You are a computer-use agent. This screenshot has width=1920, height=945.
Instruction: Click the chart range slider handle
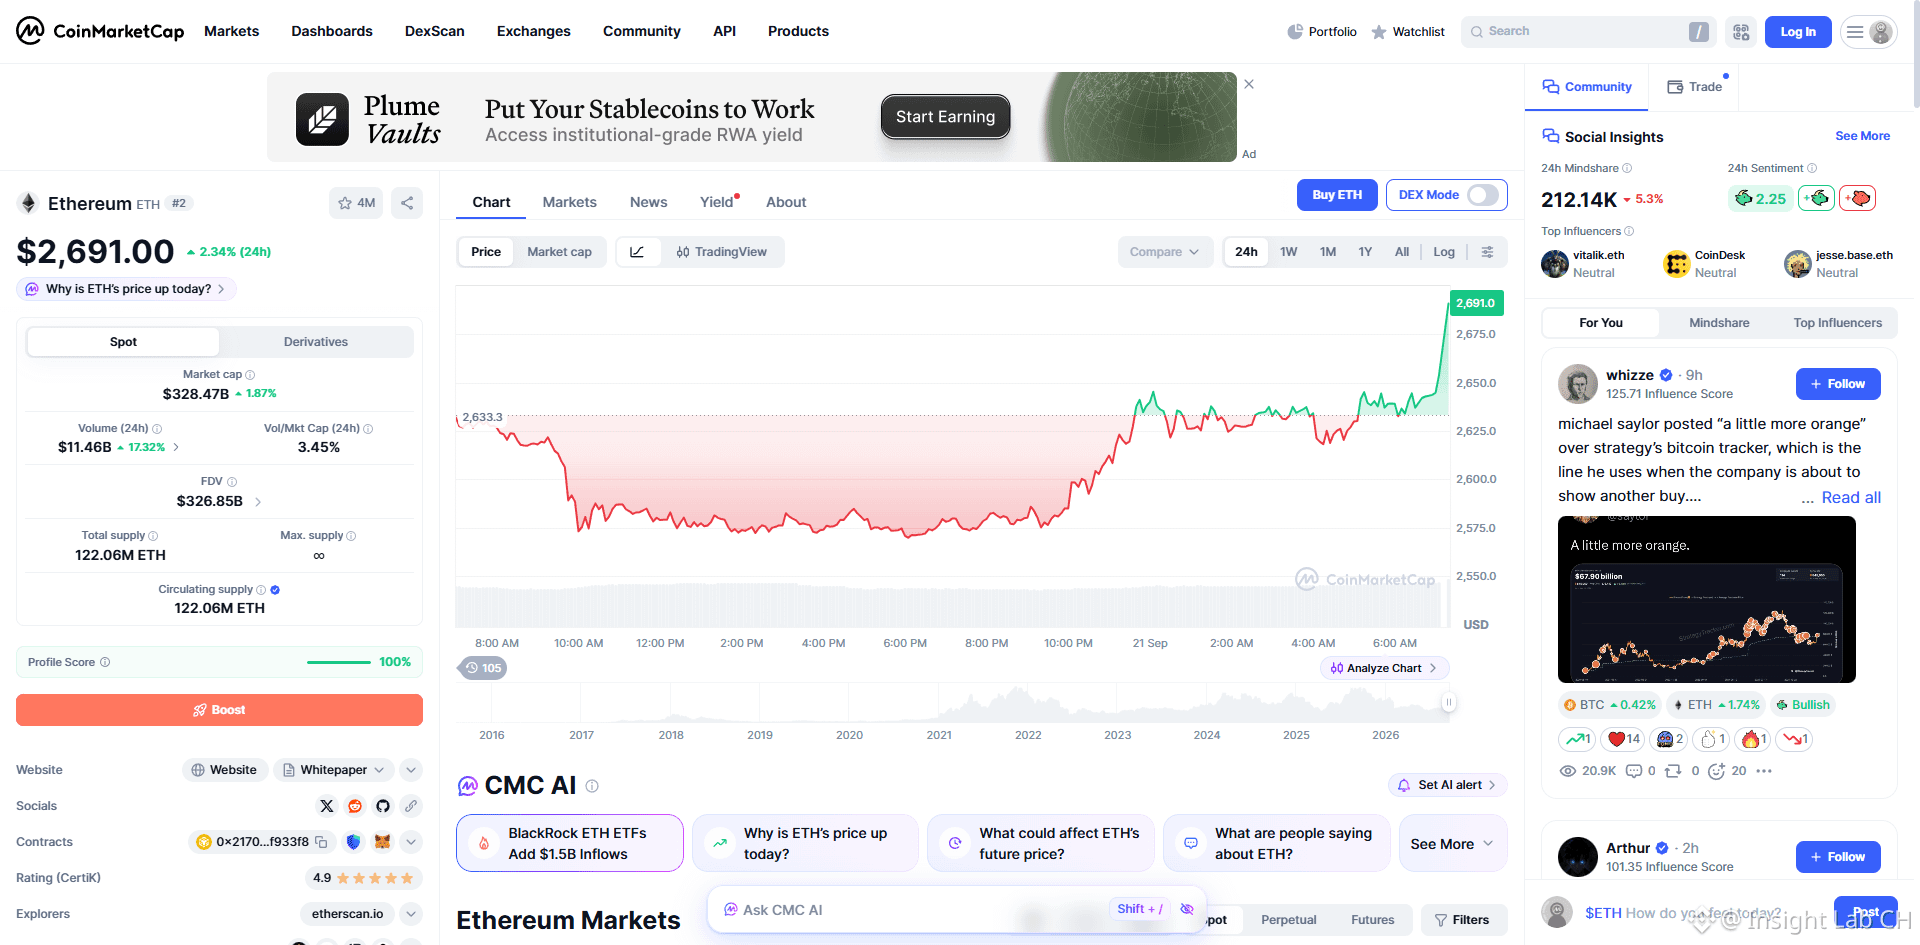coord(1448,703)
